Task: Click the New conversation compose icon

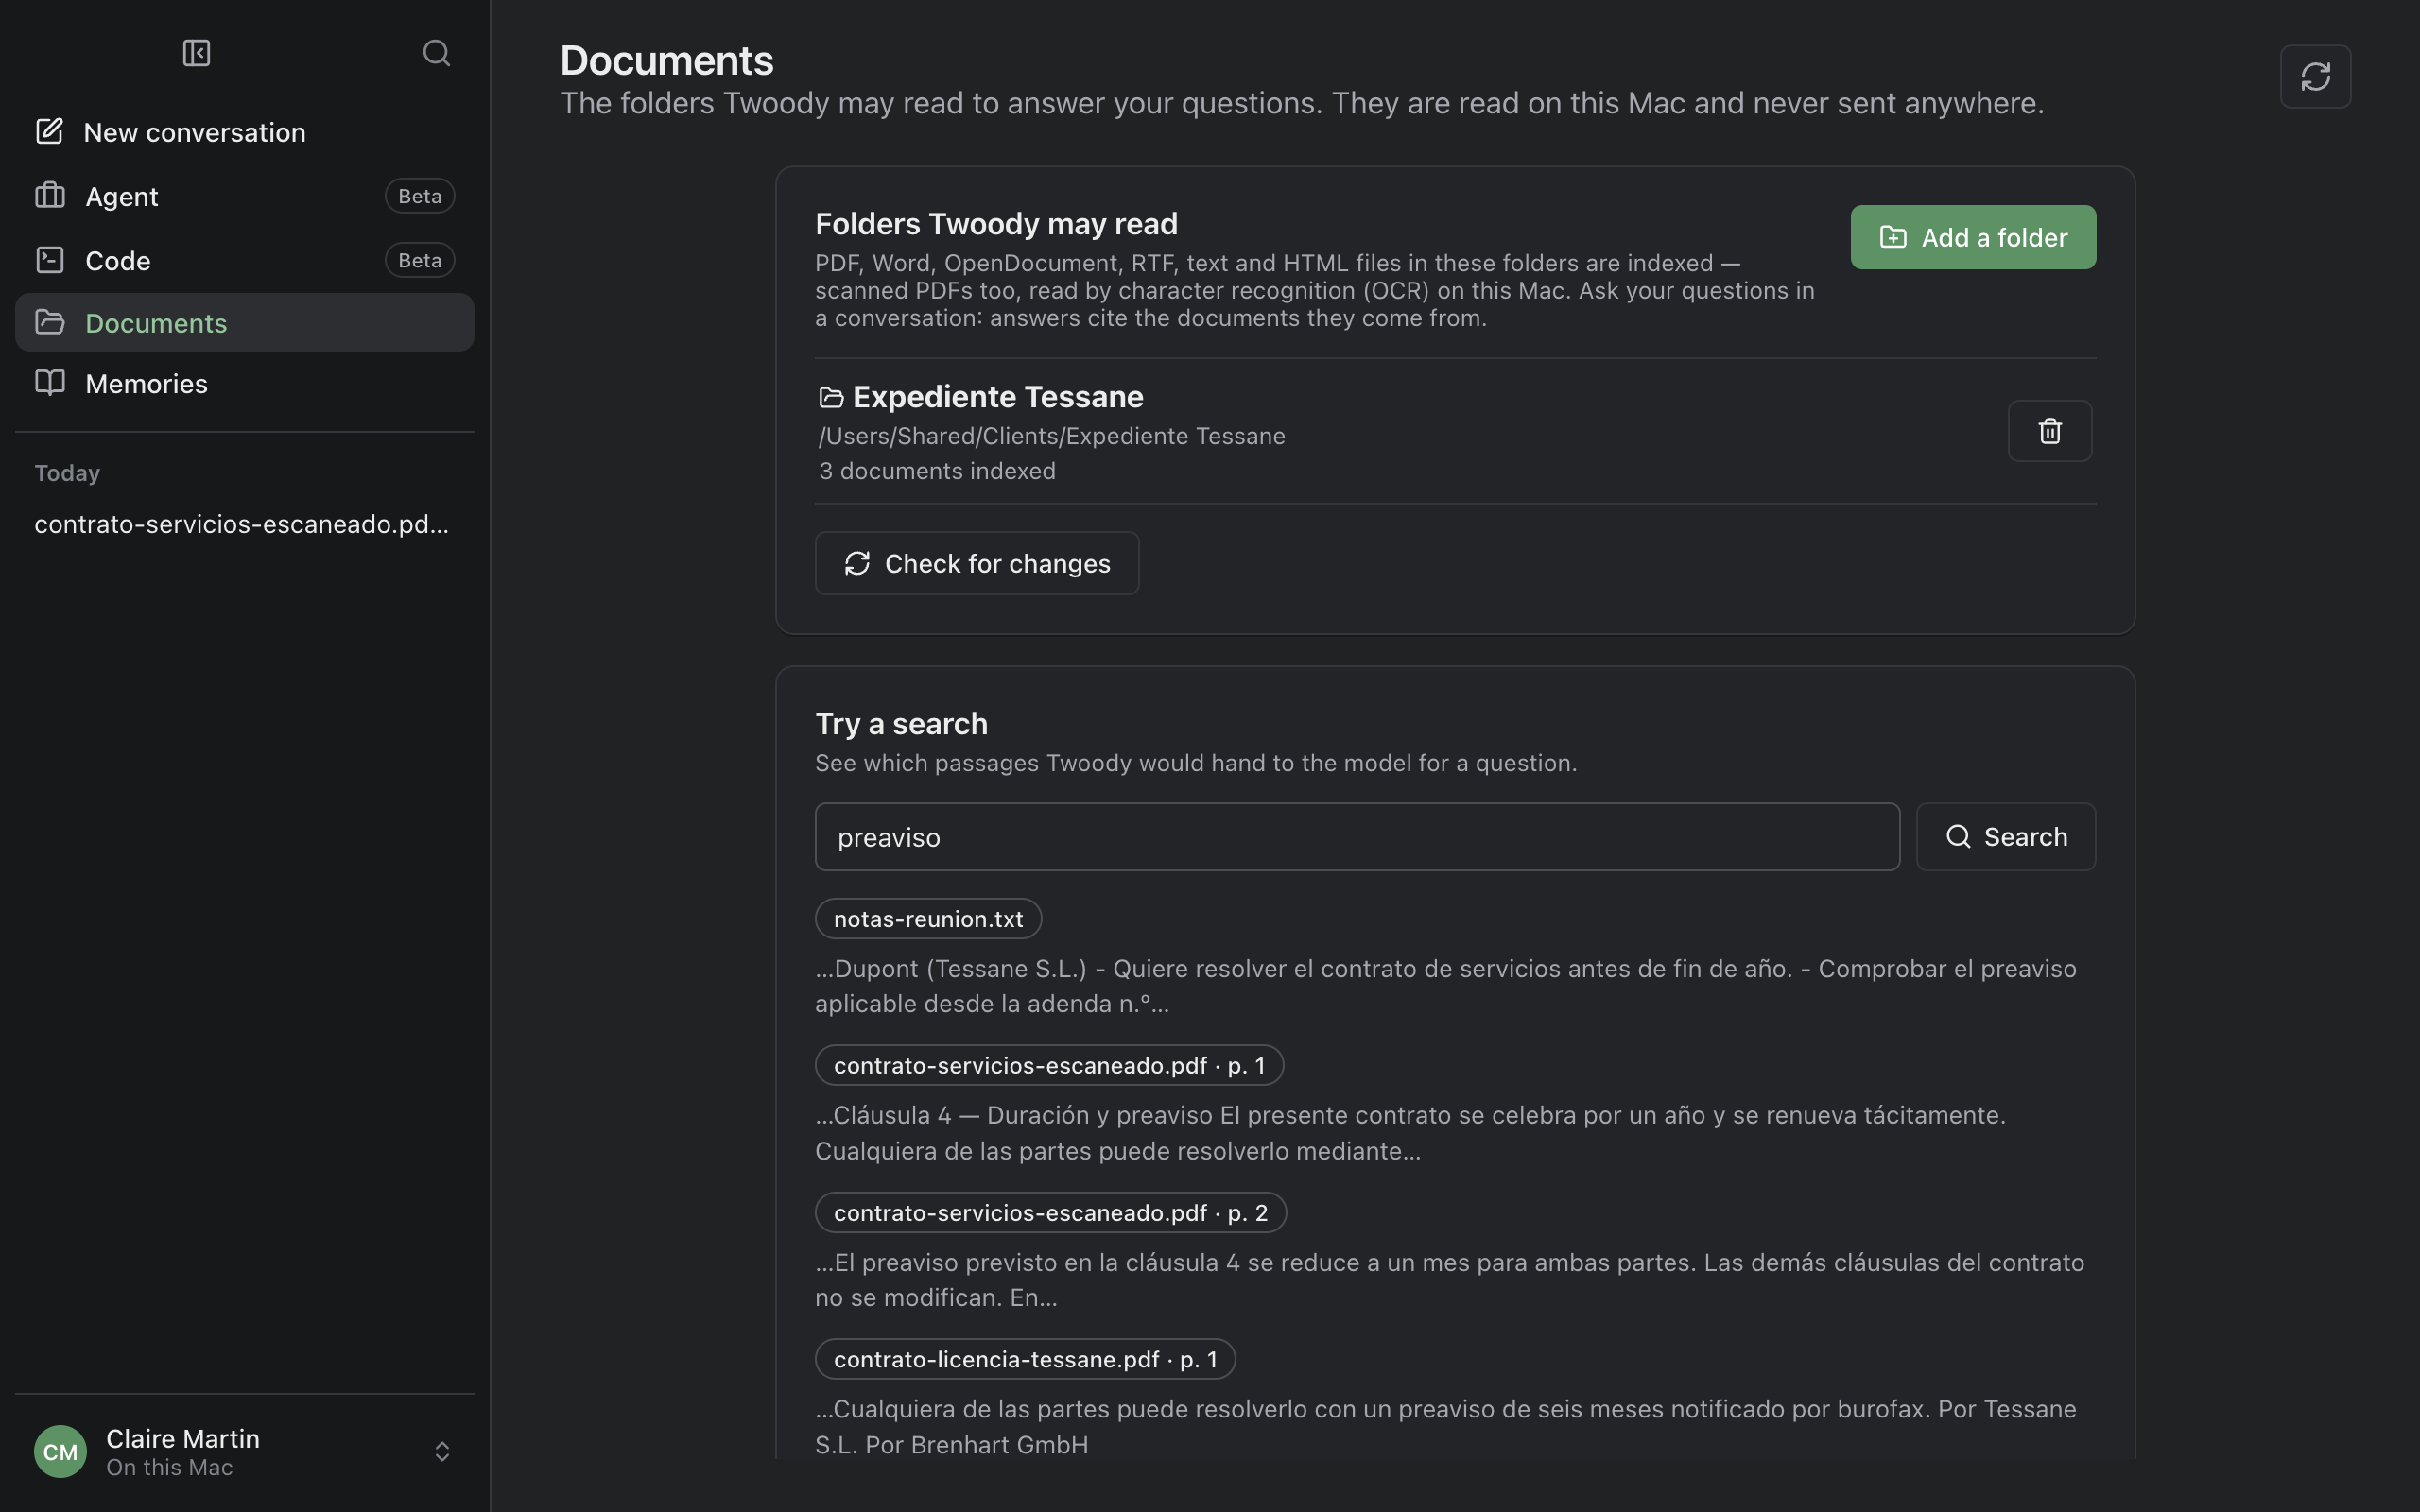Action: (x=50, y=131)
